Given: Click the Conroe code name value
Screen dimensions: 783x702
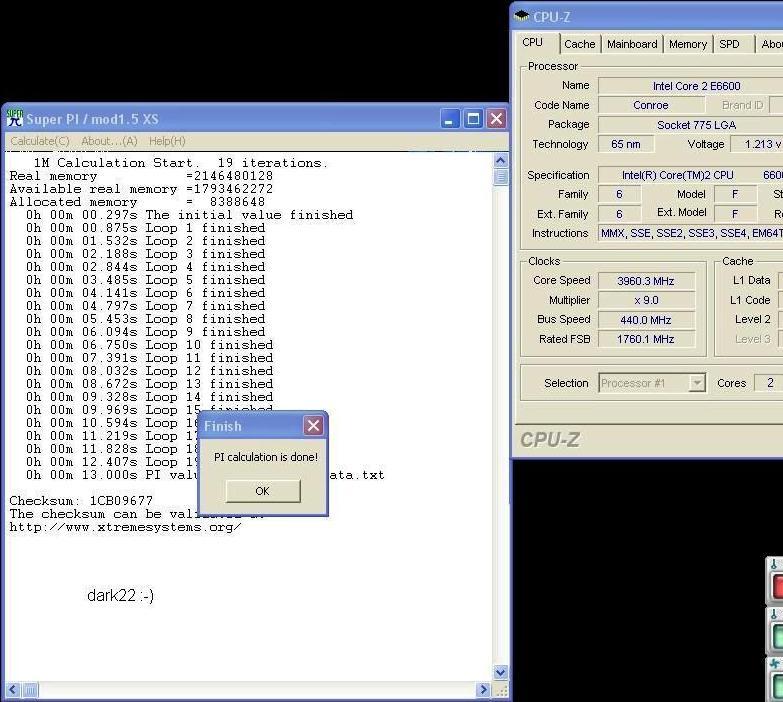Looking at the screenshot, I should (651, 105).
